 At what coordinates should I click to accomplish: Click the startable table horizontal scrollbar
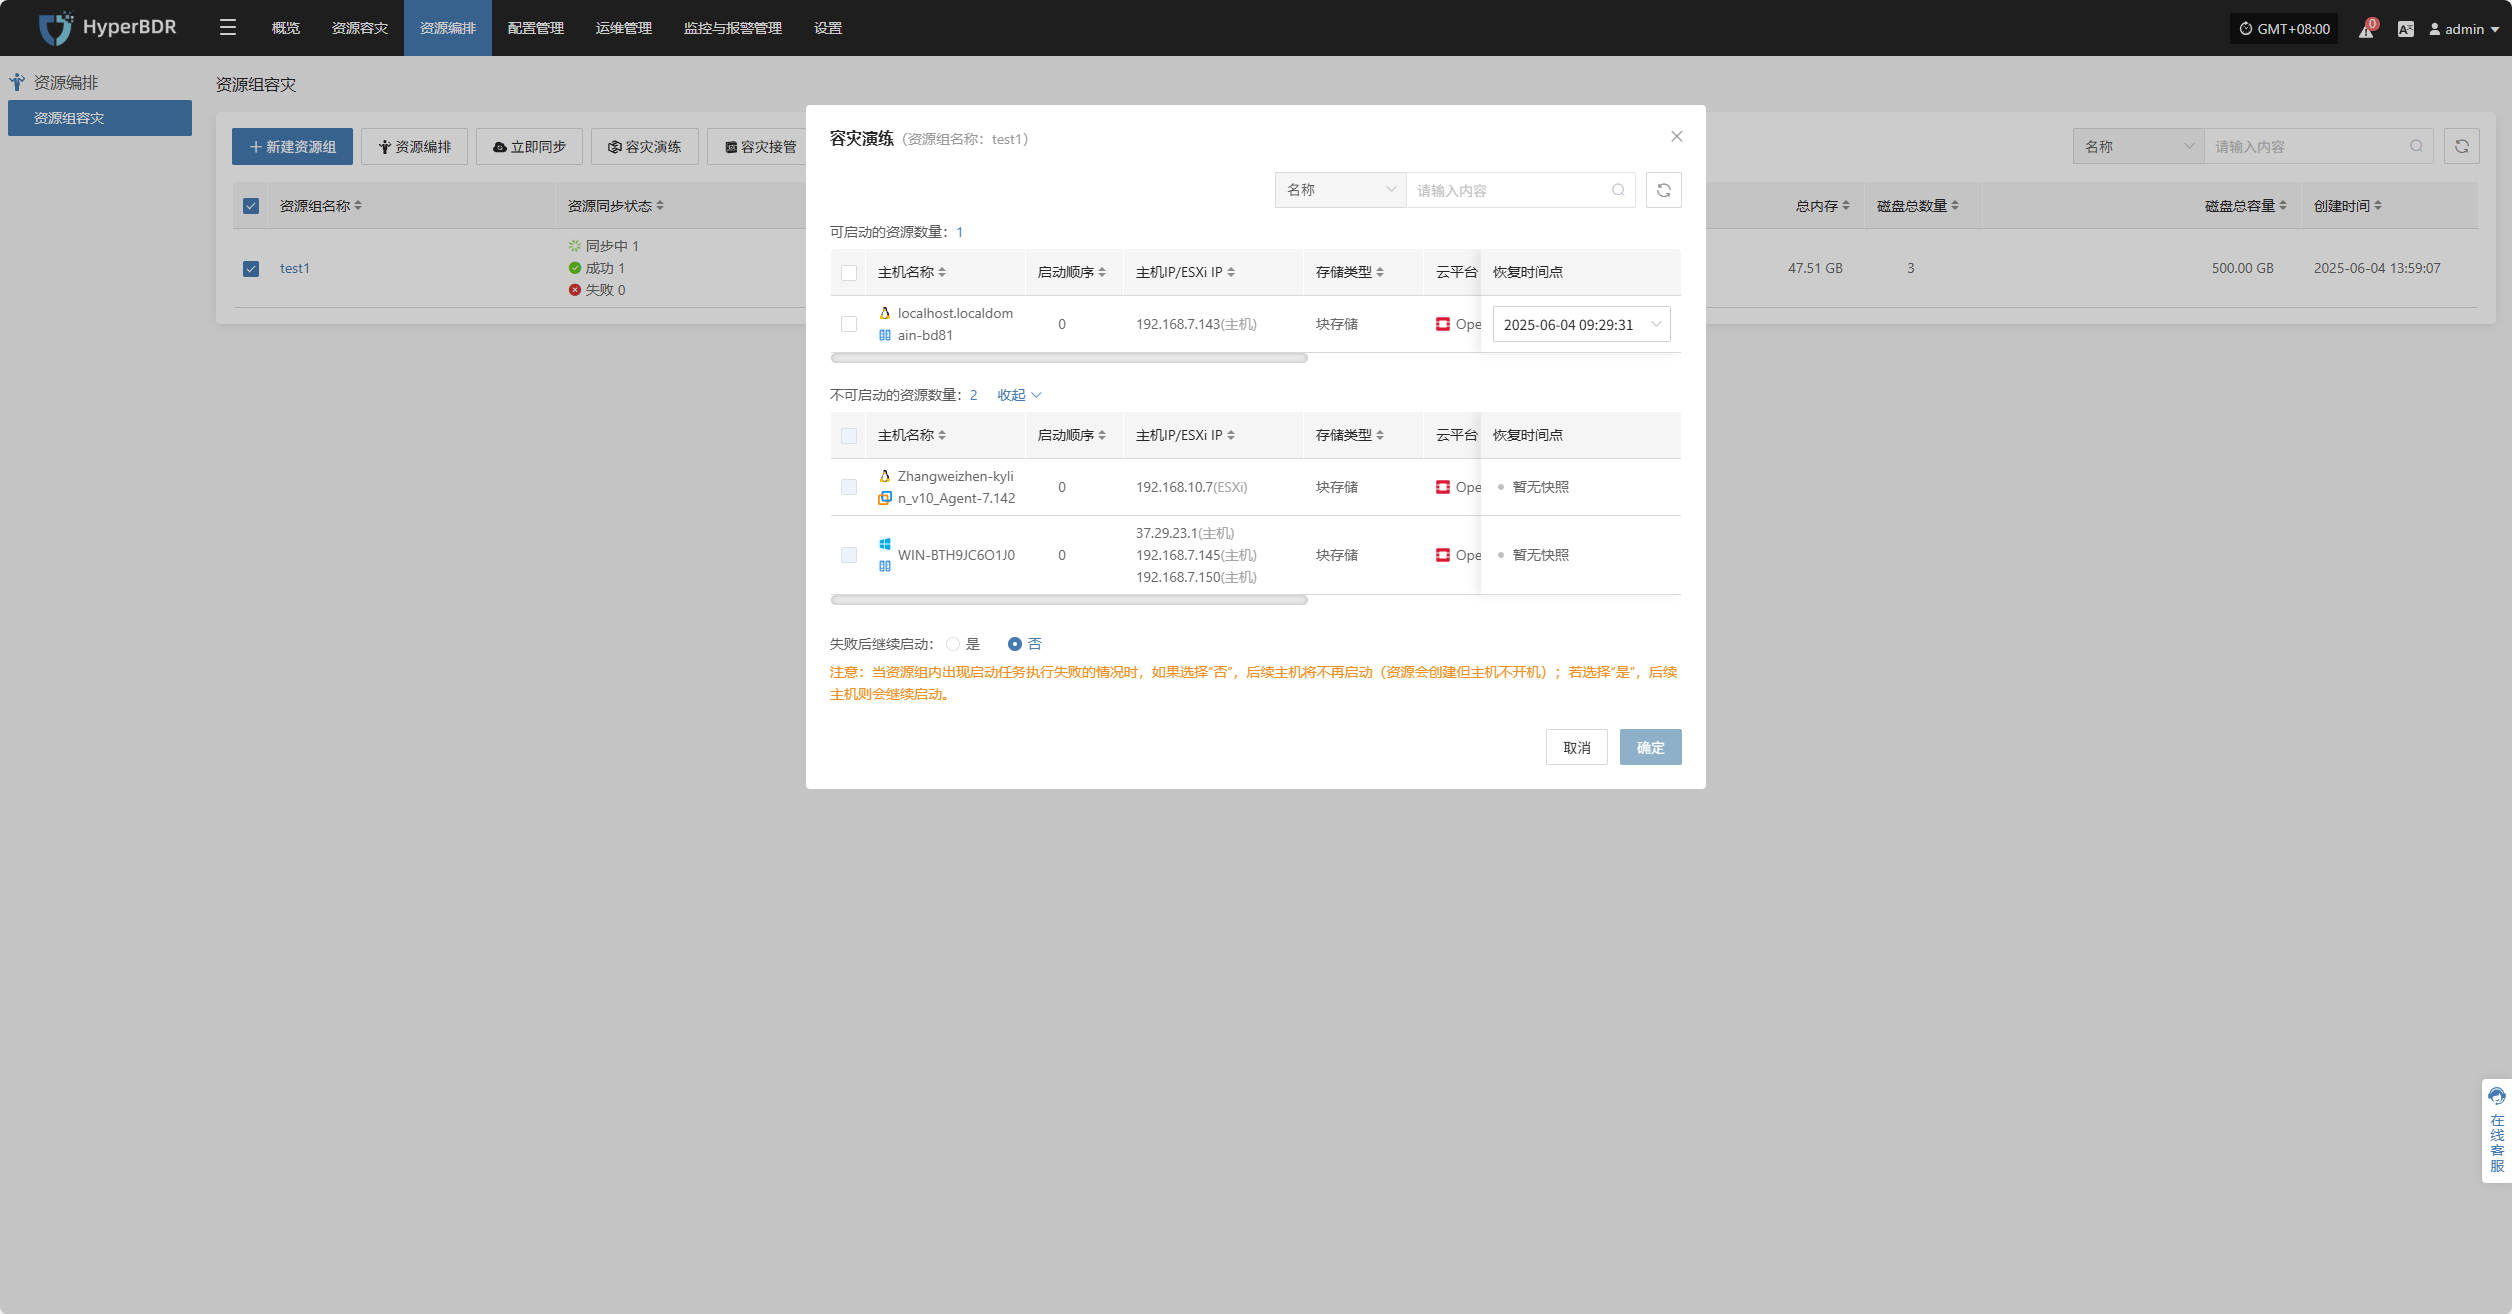(1068, 358)
